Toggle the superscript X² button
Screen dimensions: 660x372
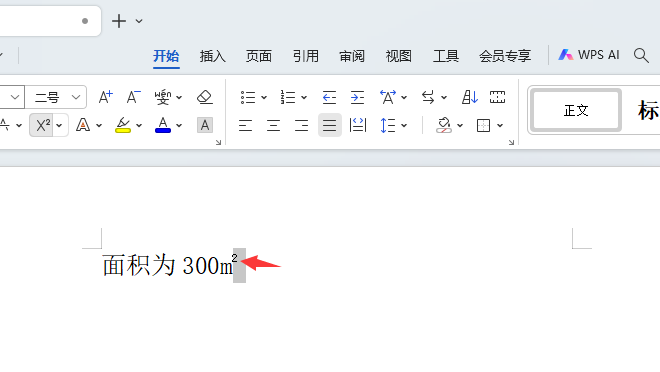(43, 125)
